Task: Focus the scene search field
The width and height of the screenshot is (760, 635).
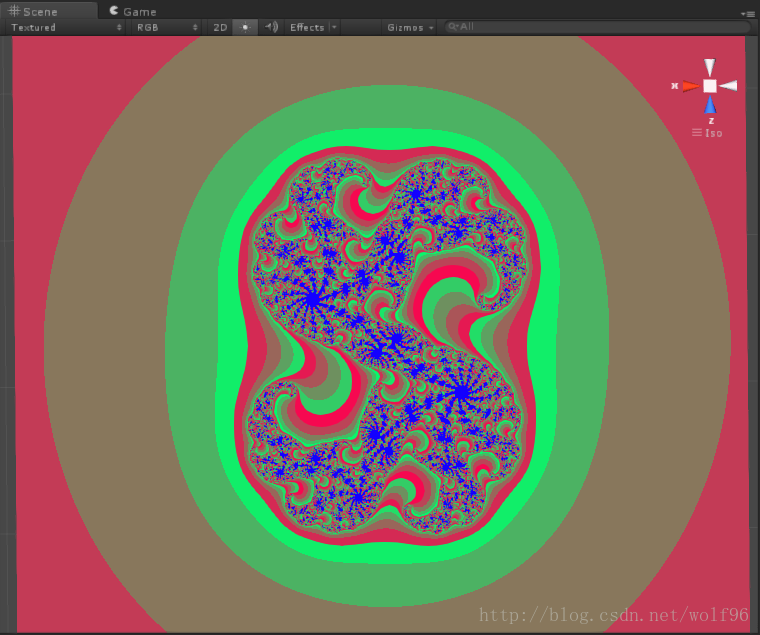Action: (x=597, y=27)
